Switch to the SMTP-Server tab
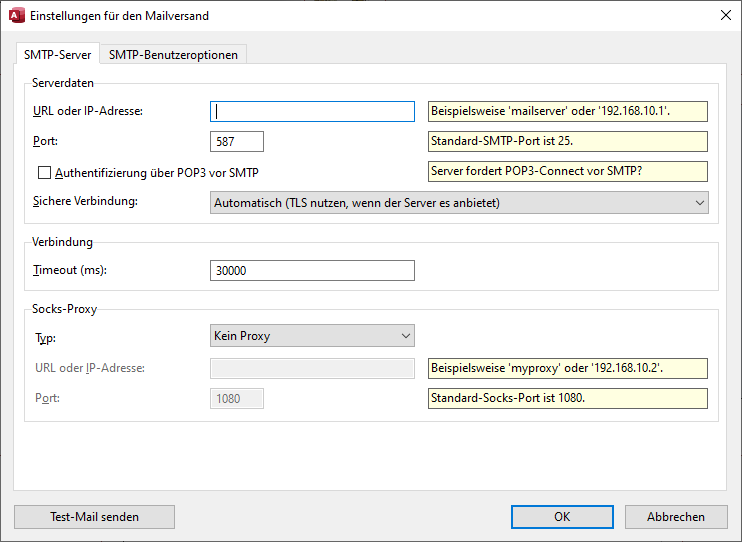The image size is (742, 542). 57,55
